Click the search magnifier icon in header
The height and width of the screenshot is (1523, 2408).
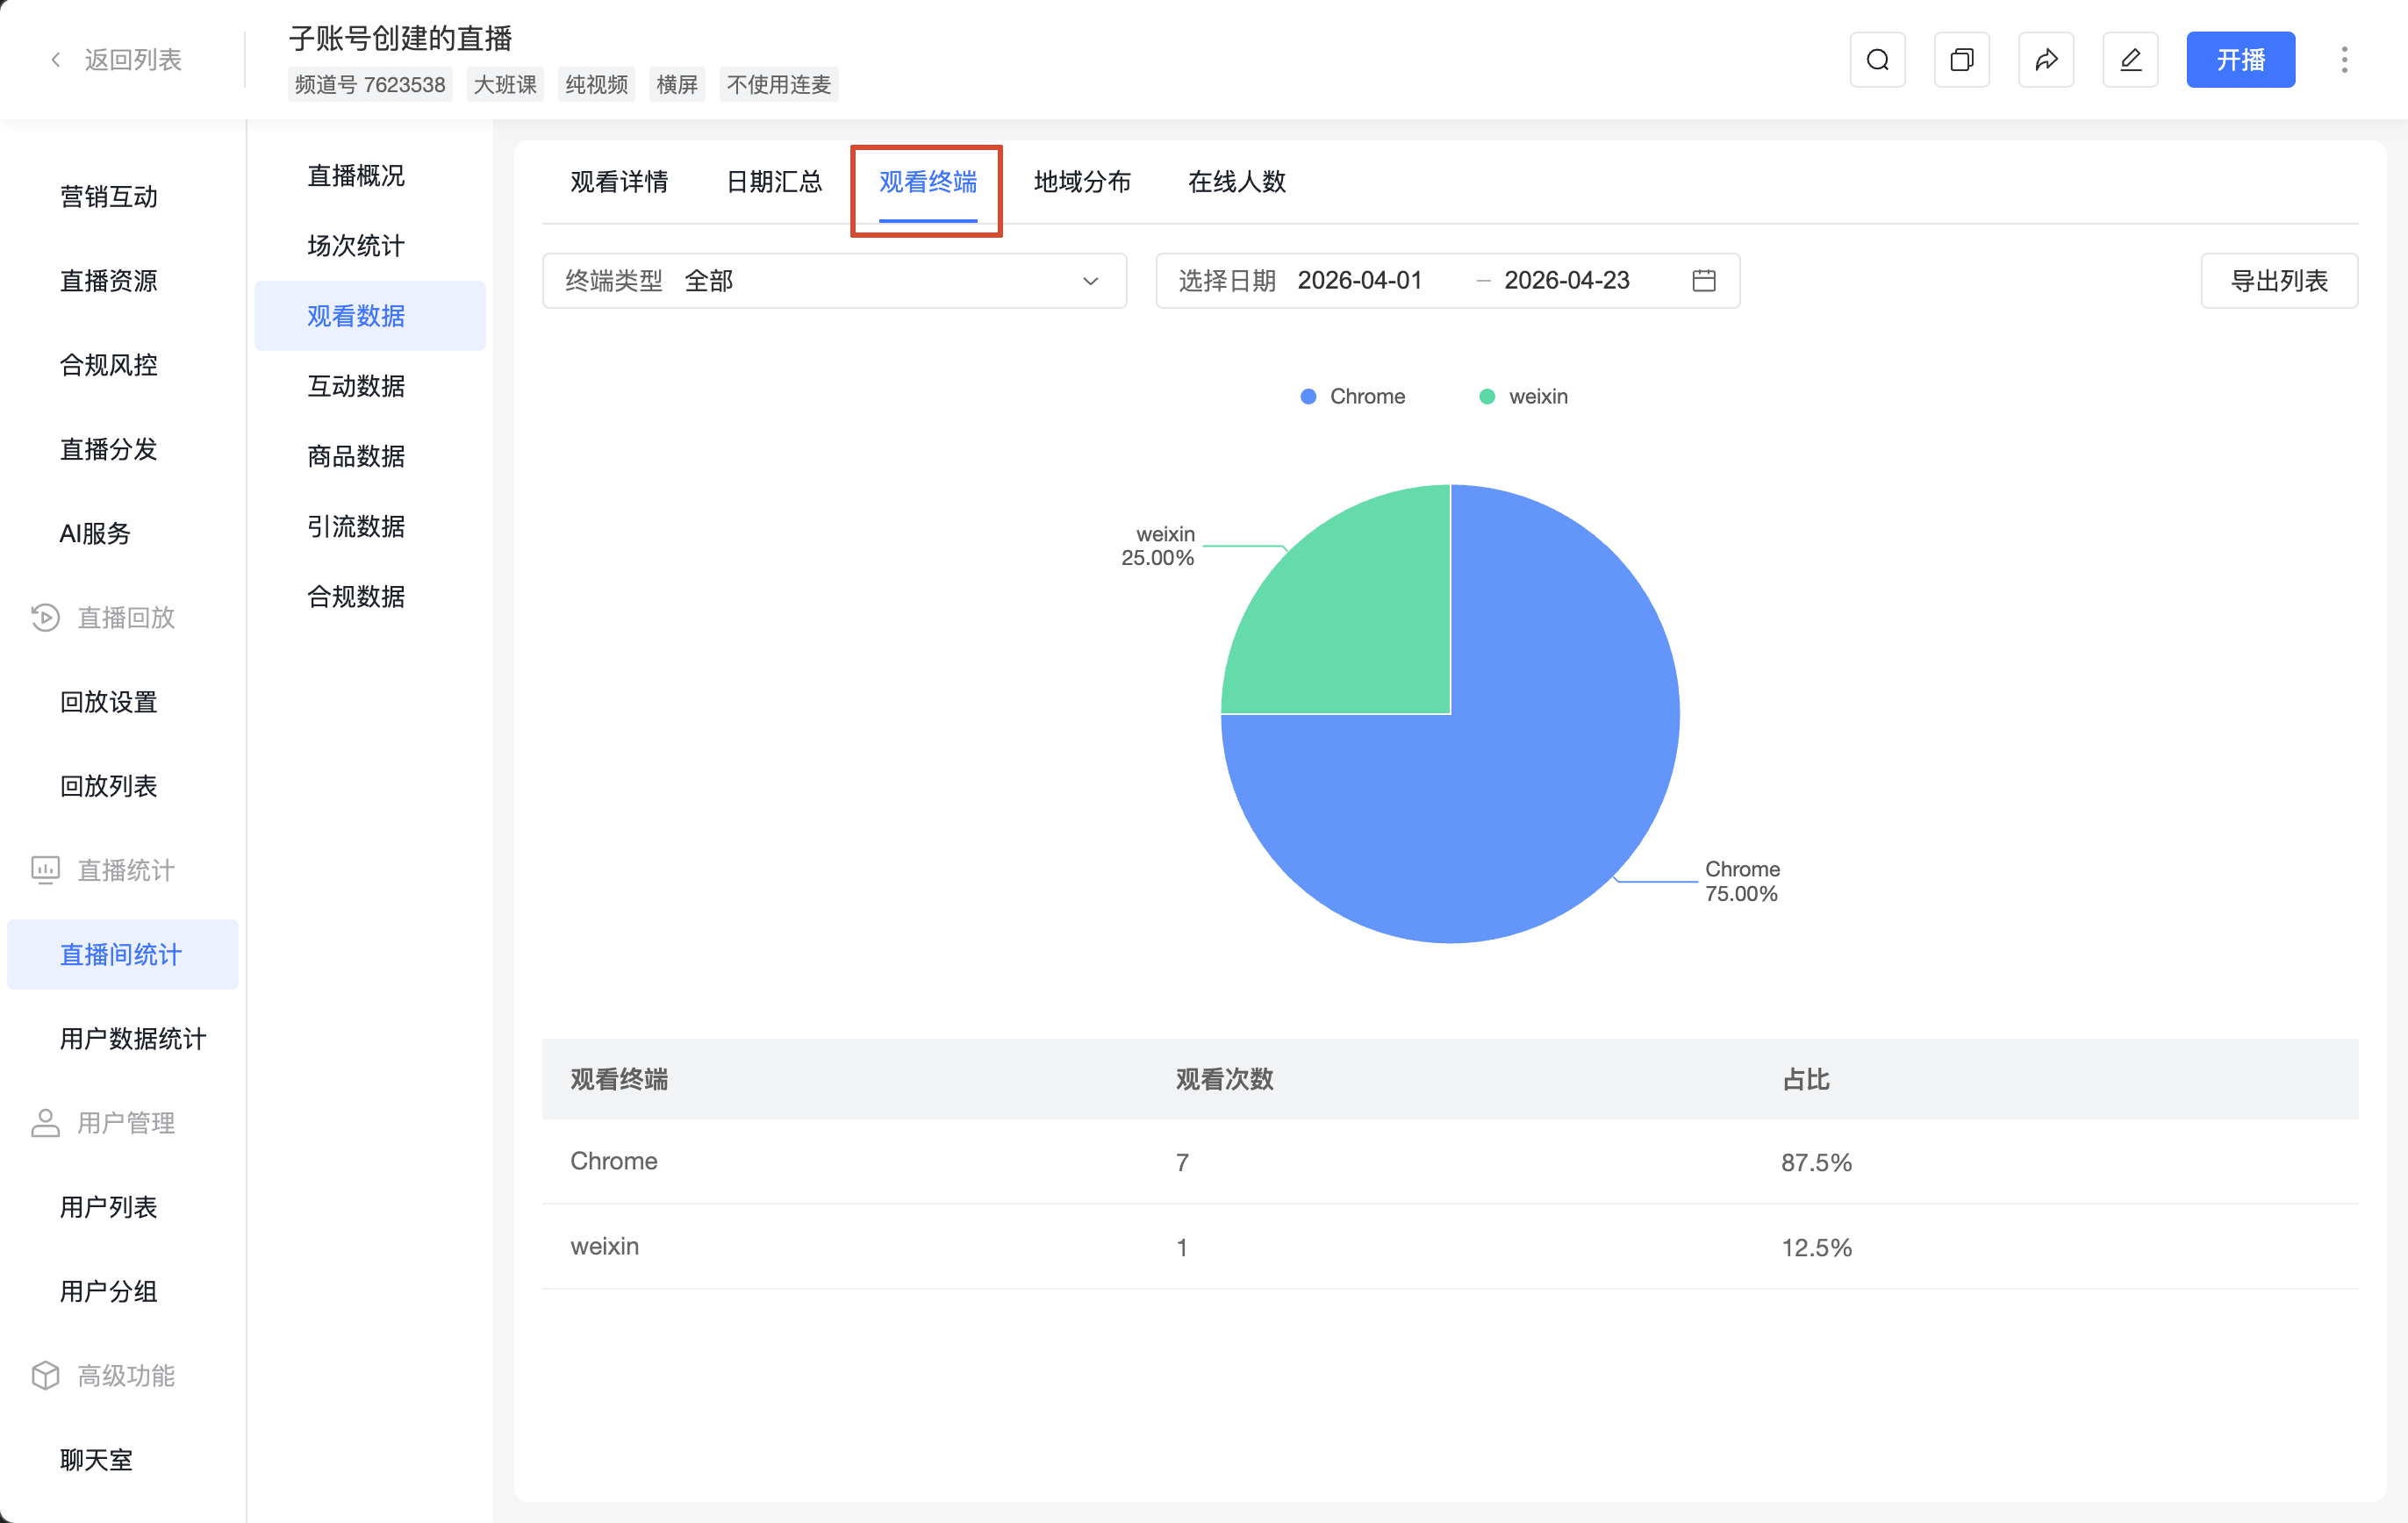point(1877,60)
